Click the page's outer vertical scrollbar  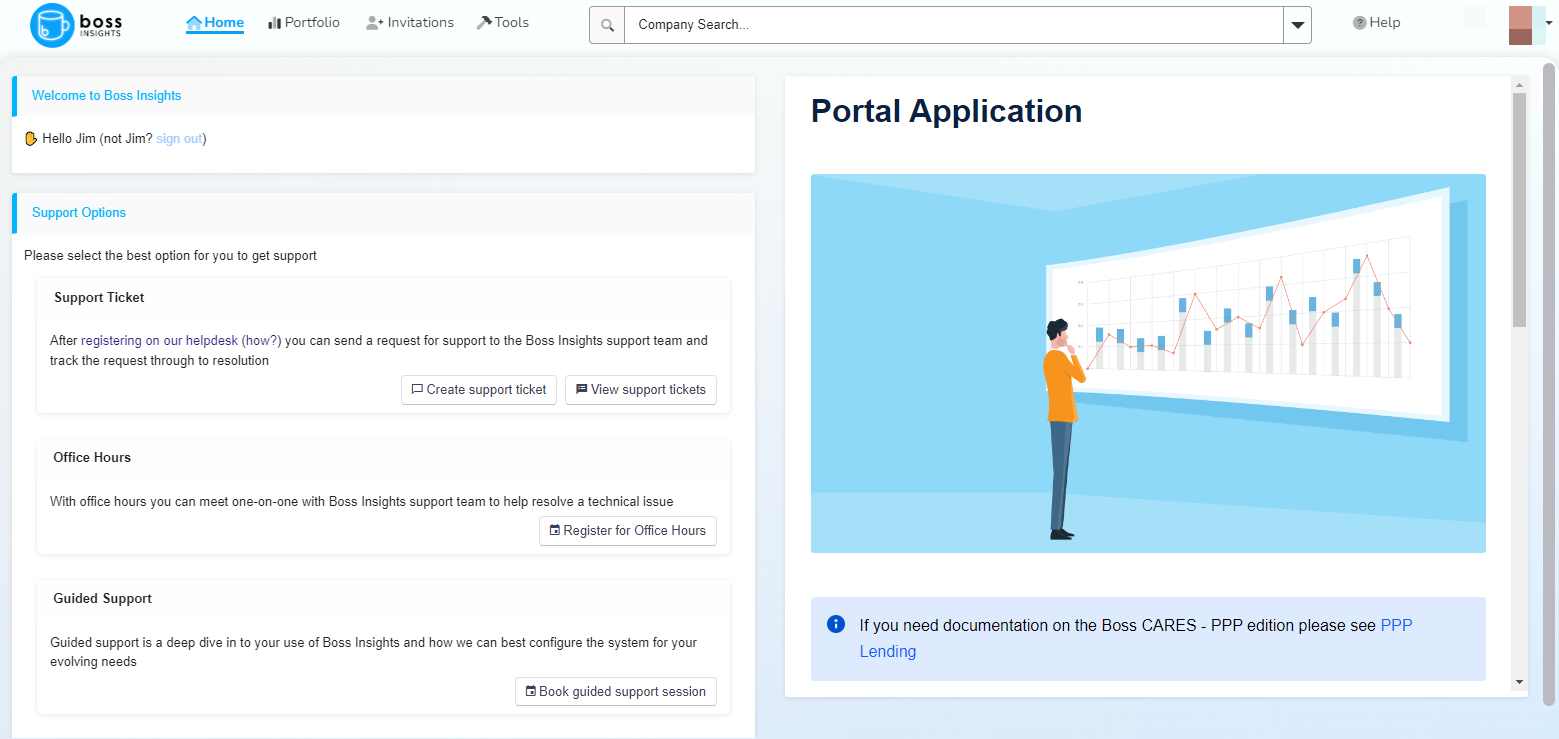pos(1549,385)
